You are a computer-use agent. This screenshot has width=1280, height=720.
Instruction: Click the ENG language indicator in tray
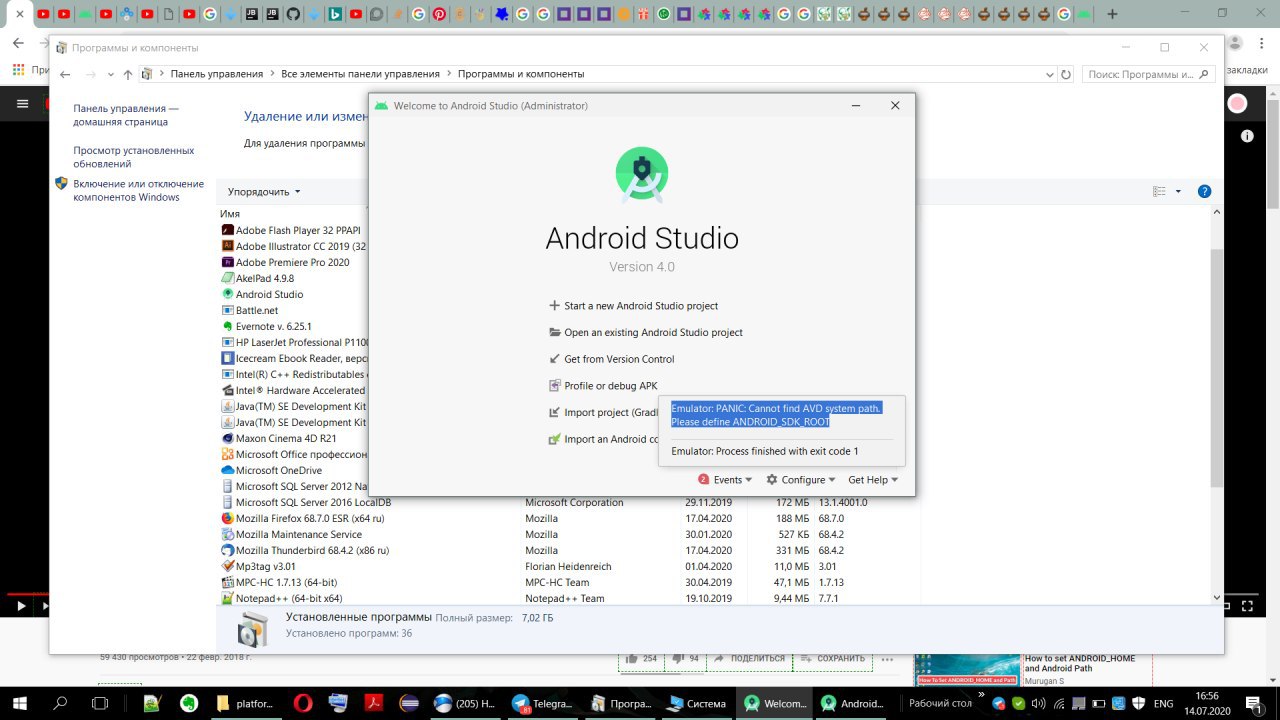tap(1162, 703)
